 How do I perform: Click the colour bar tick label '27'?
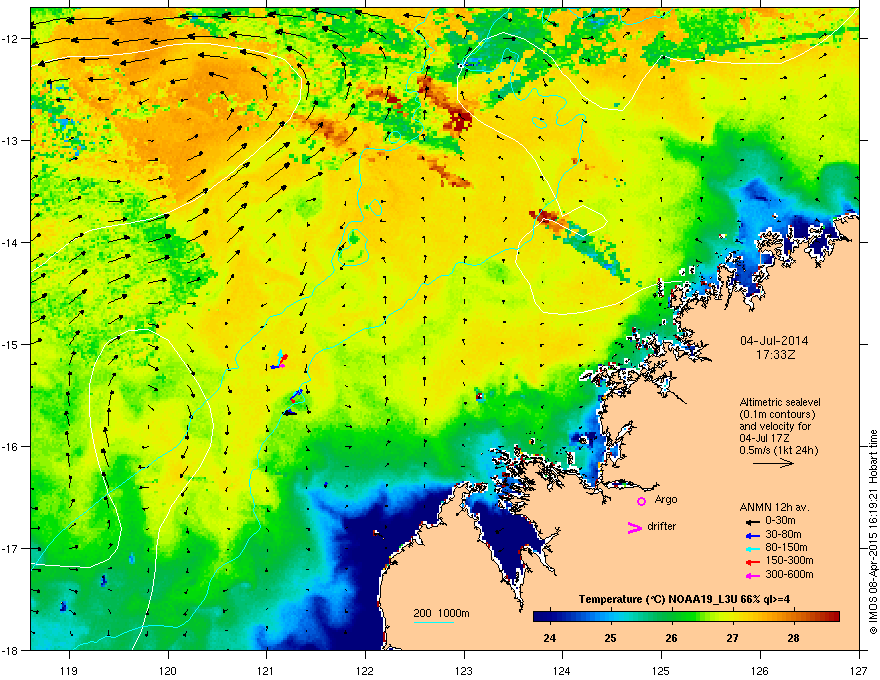point(732,638)
